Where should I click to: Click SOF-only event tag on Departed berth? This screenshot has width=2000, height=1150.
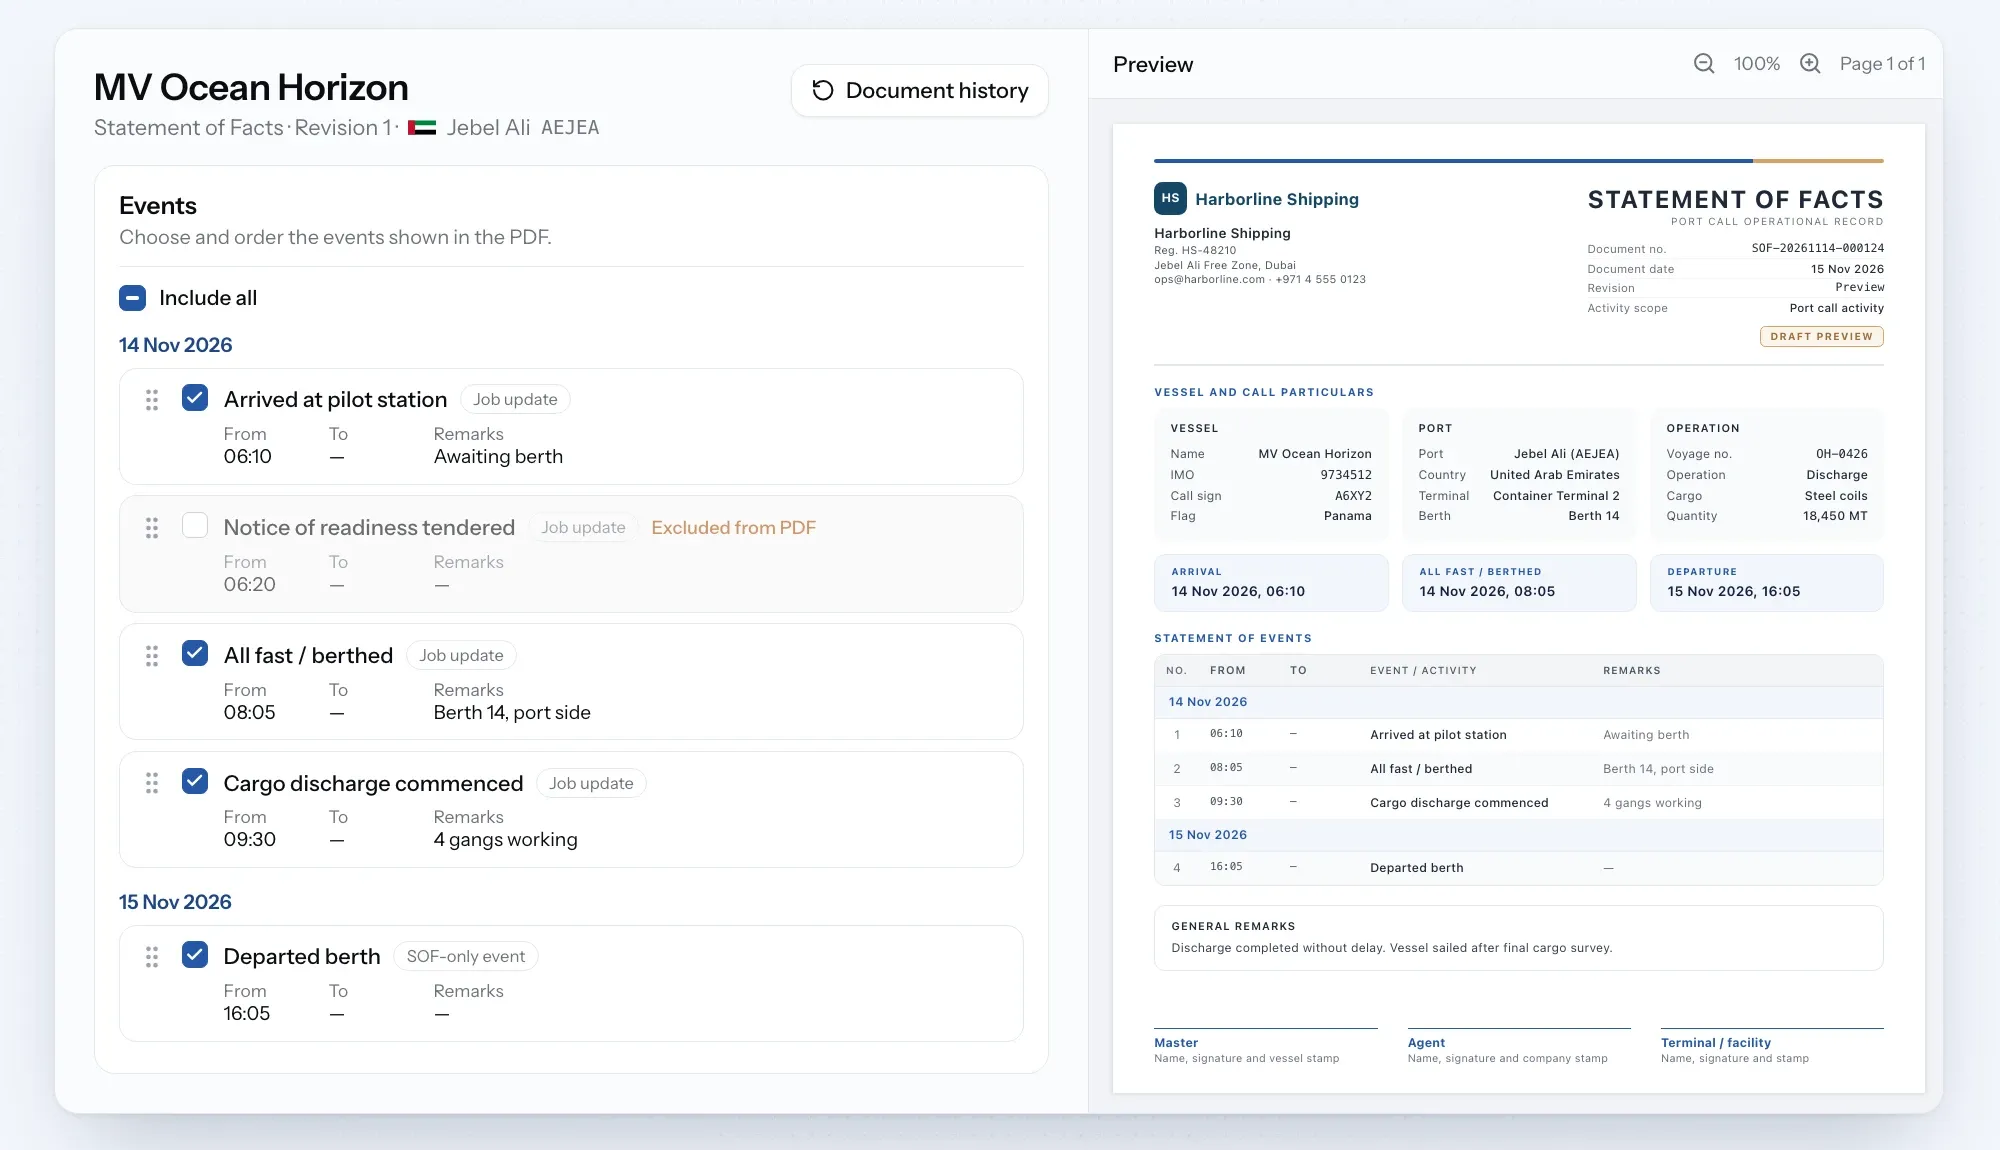[465, 956]
